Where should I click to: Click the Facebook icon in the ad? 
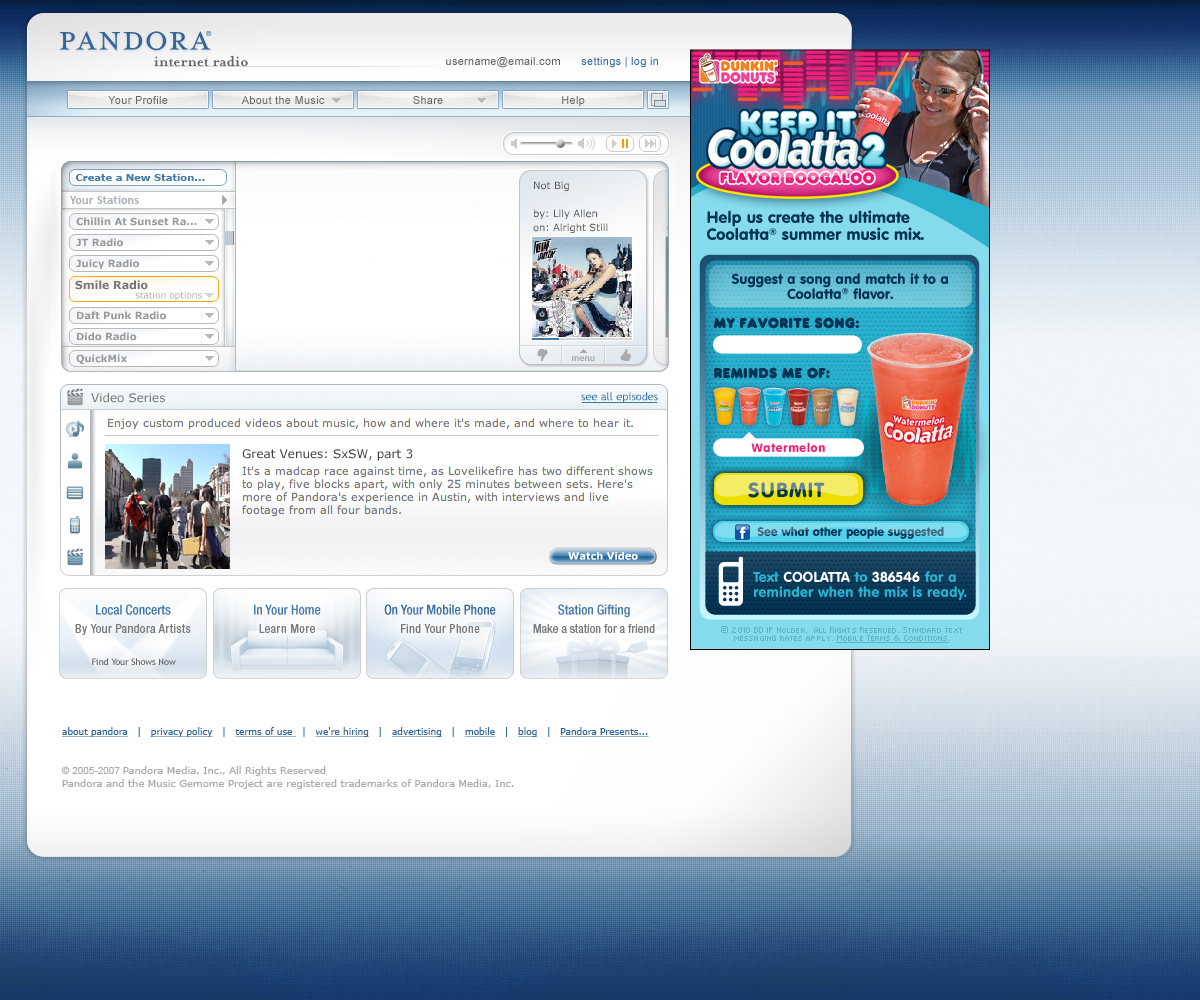[x=743, y=532]
